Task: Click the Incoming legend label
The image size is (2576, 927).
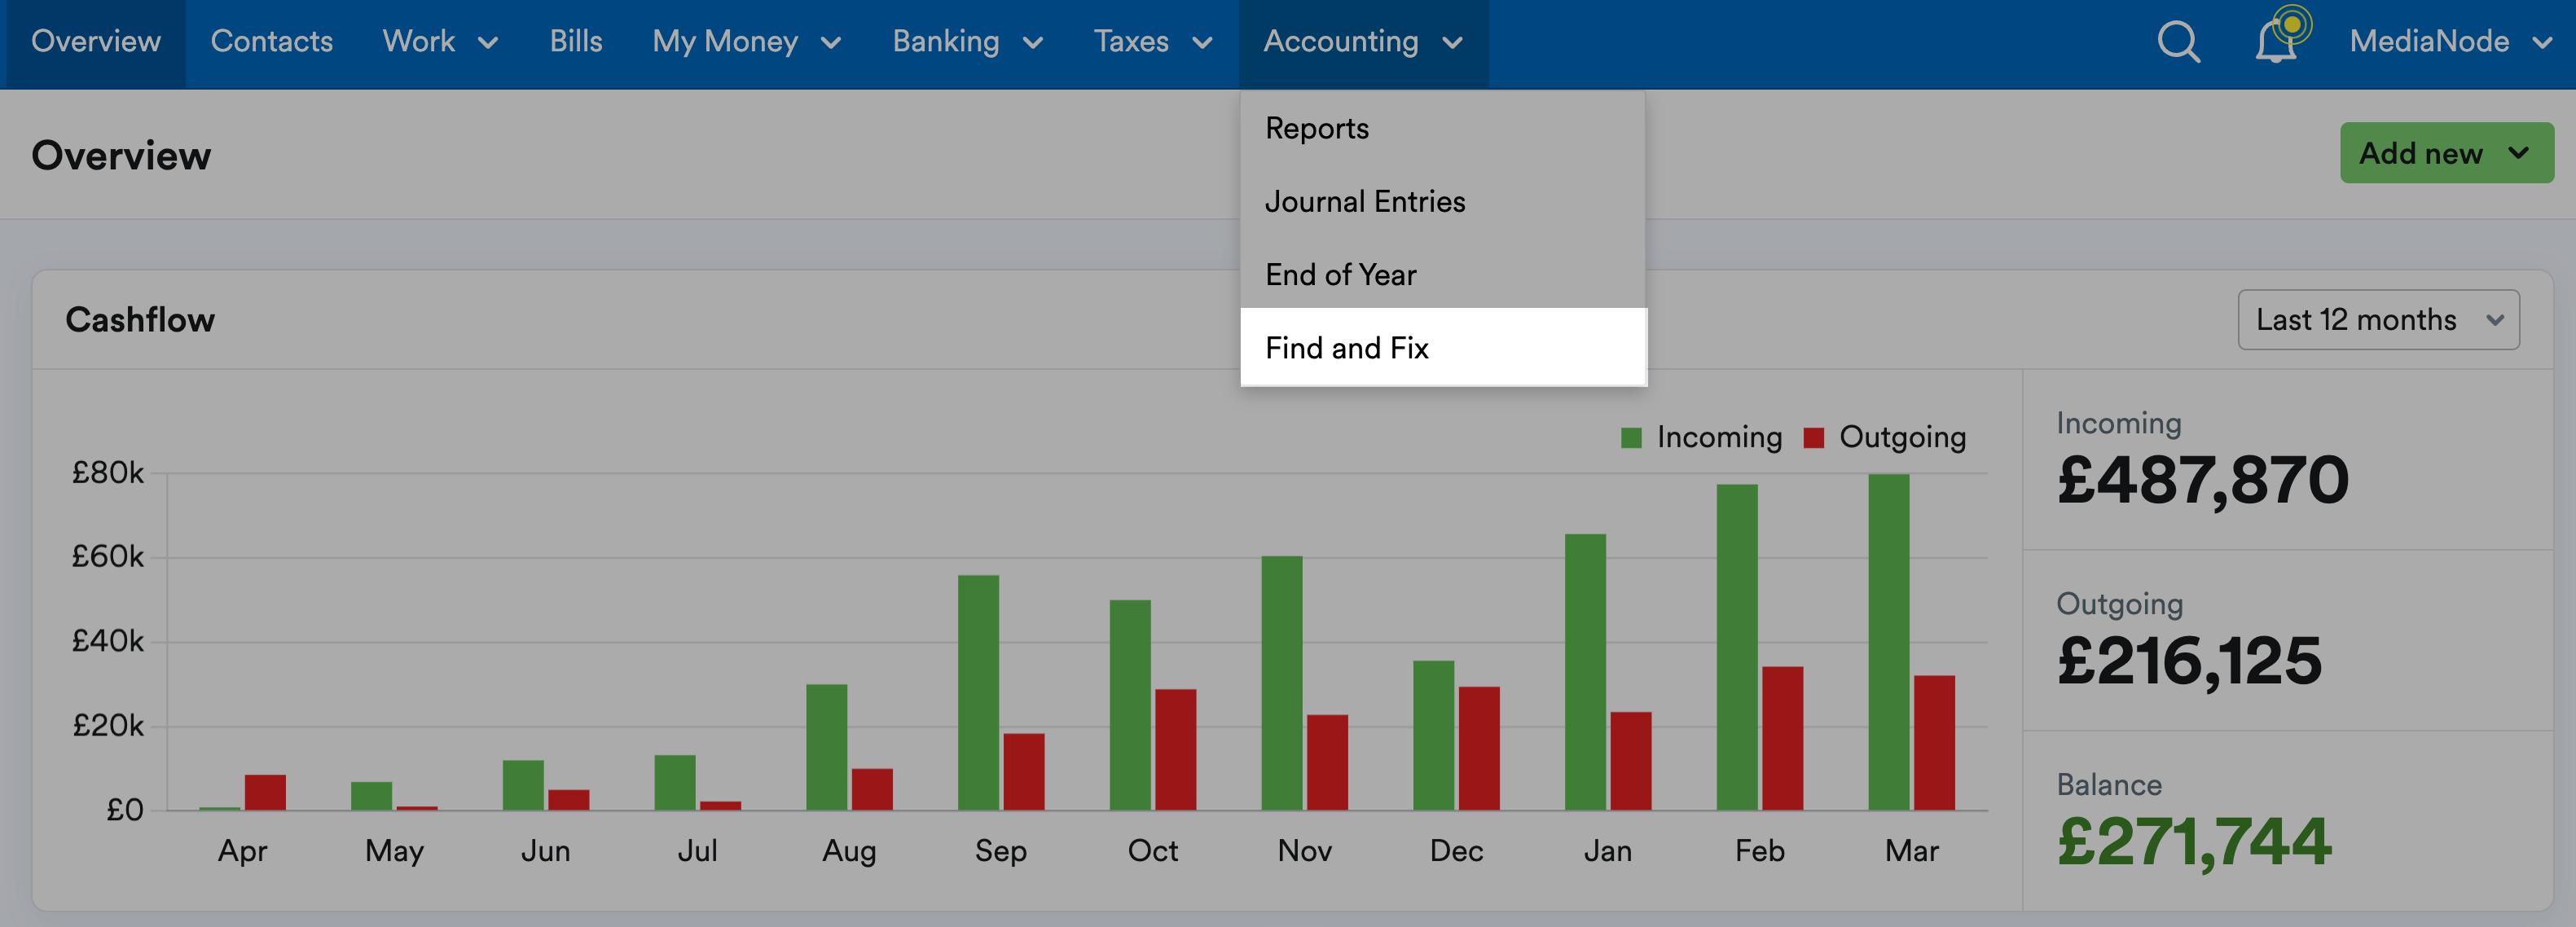Action: (x=1719, y=437)
